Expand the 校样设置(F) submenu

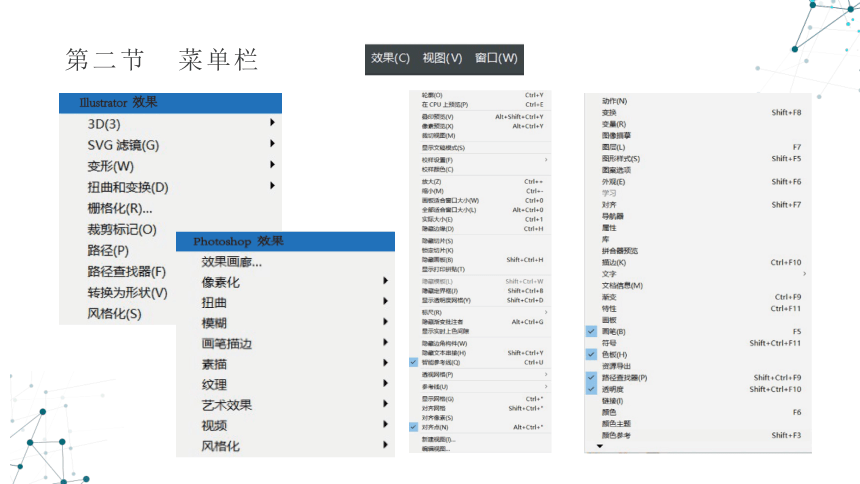[480, 160]
